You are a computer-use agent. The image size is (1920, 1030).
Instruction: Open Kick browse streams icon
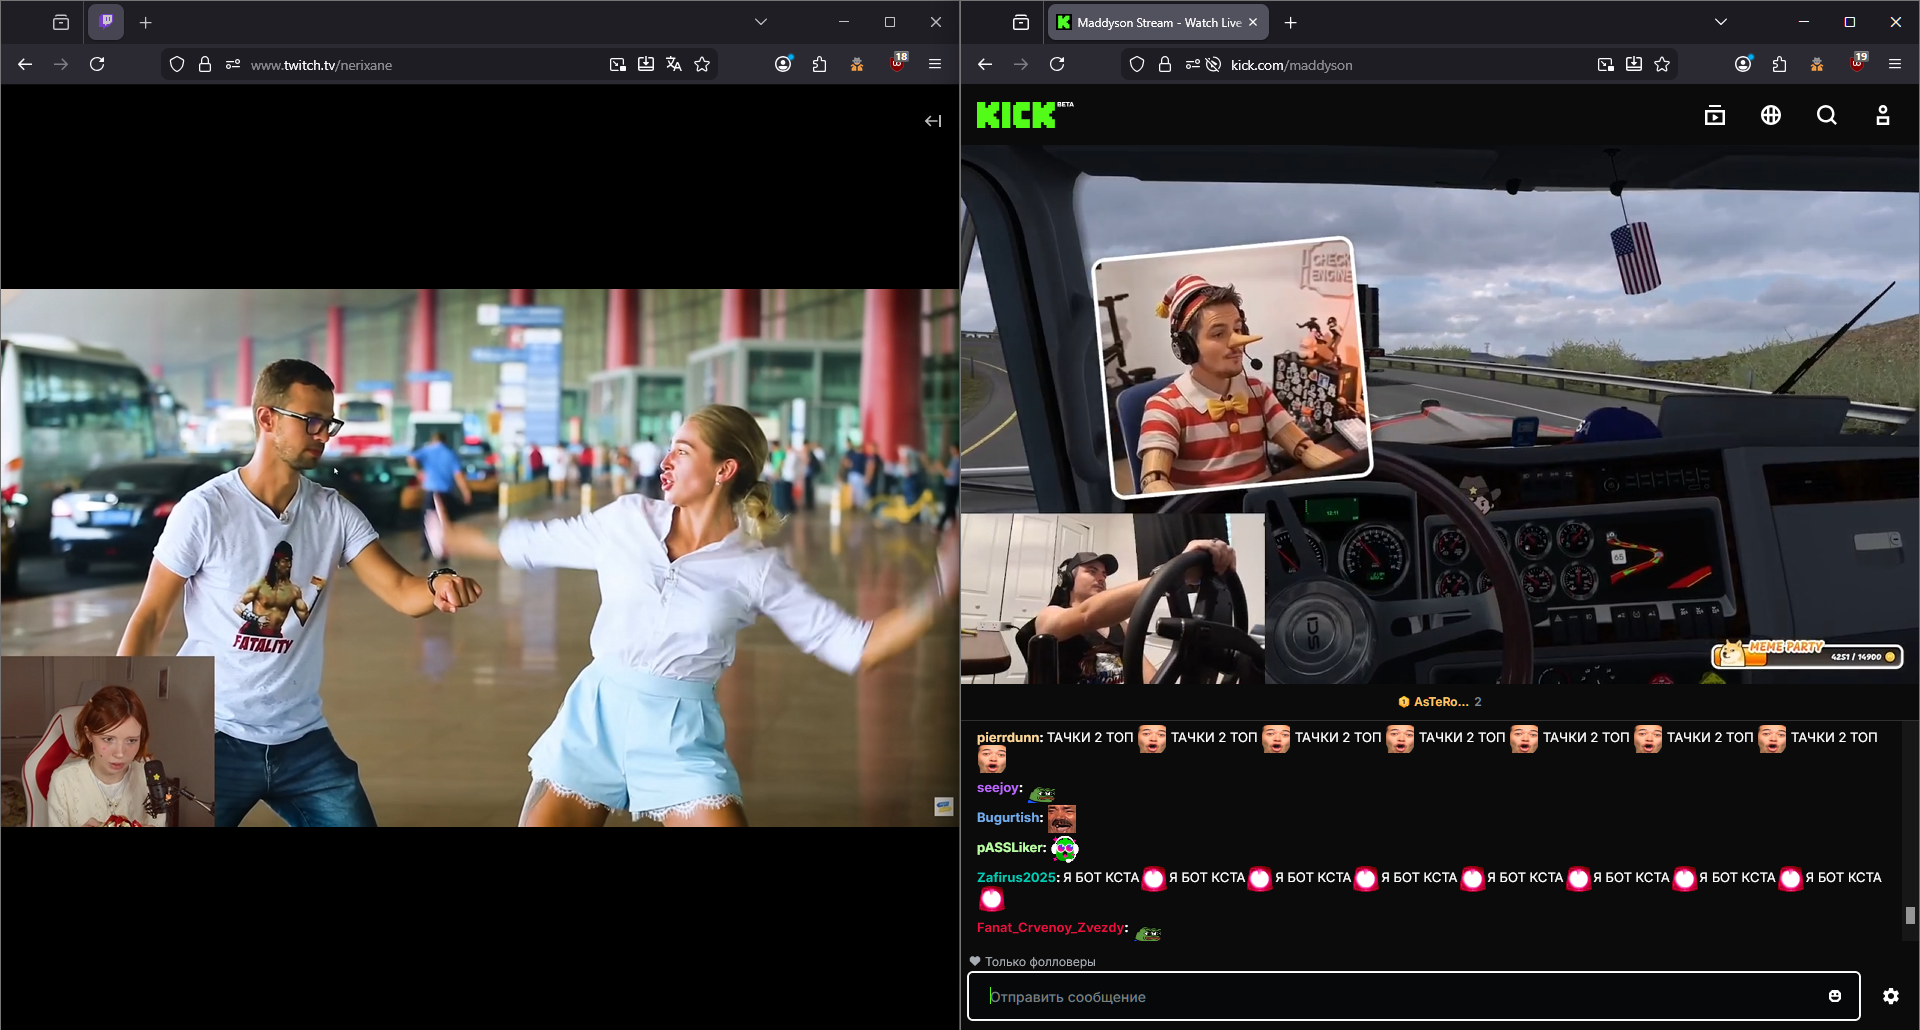(x=1714, y=116)
